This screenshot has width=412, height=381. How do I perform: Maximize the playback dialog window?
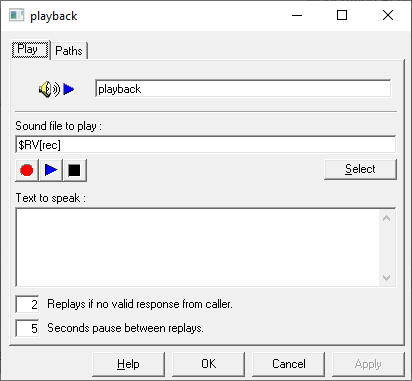point(342,15)
